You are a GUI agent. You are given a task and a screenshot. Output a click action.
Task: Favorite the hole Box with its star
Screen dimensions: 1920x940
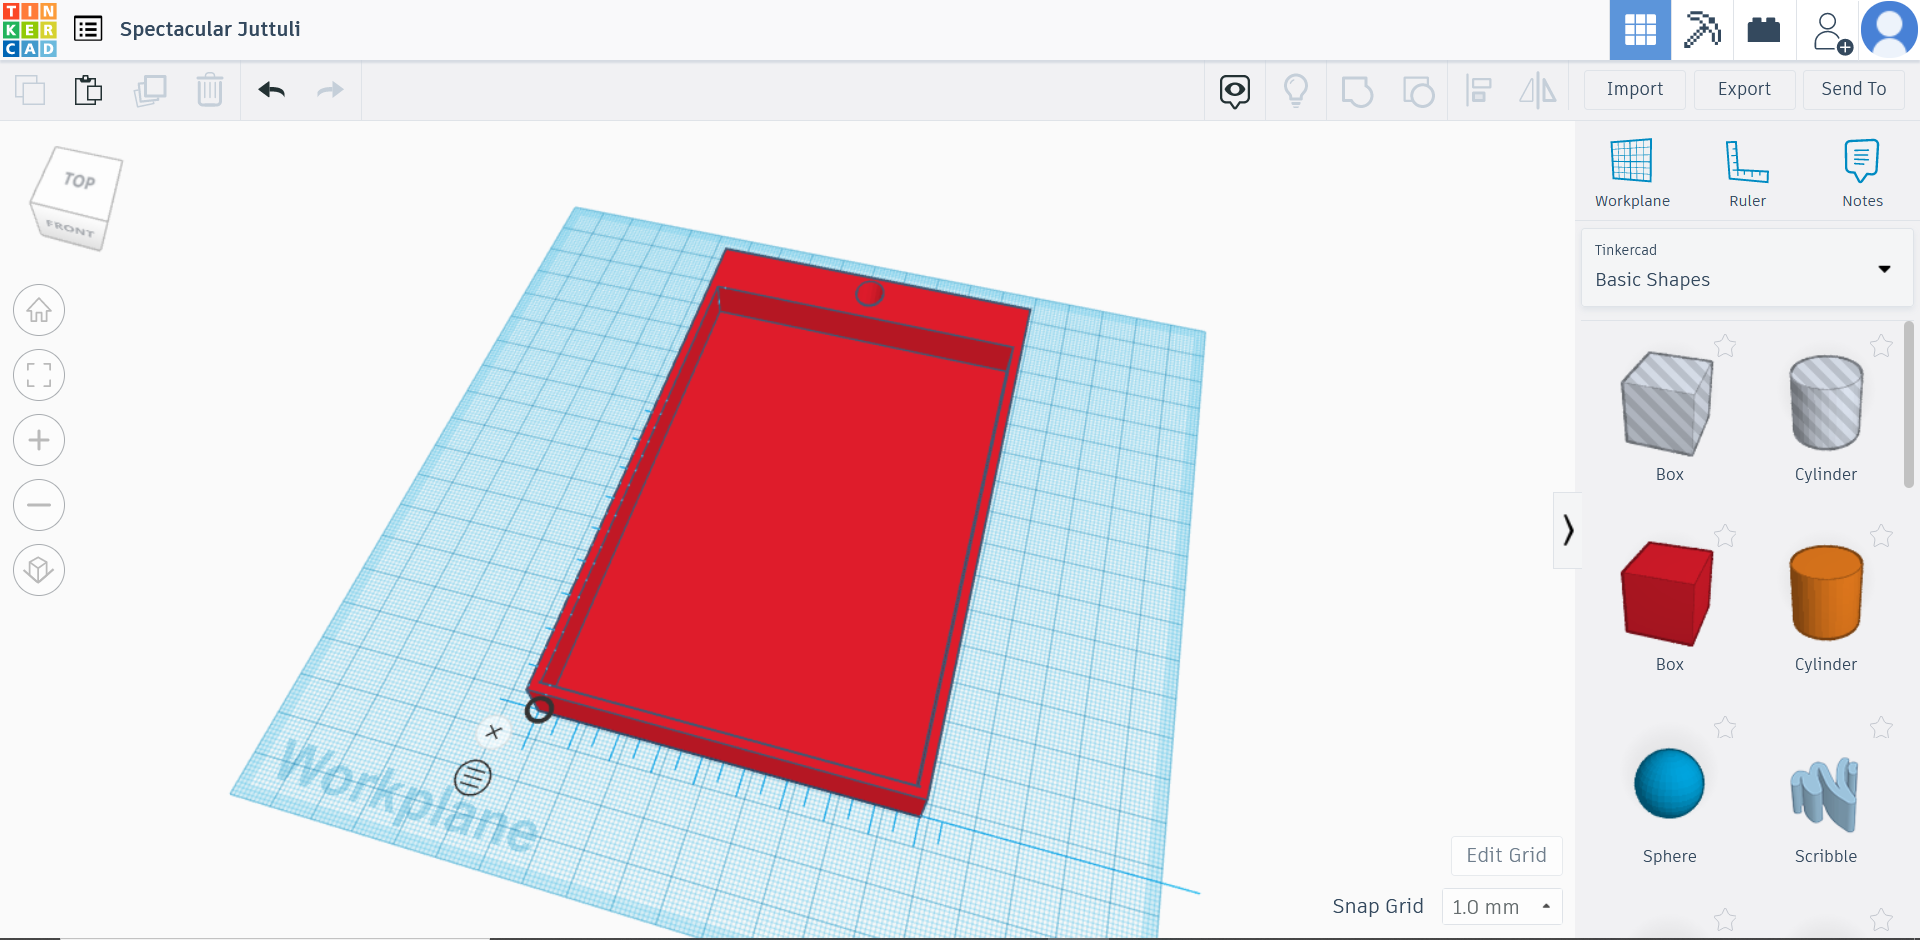[1725, 346]
